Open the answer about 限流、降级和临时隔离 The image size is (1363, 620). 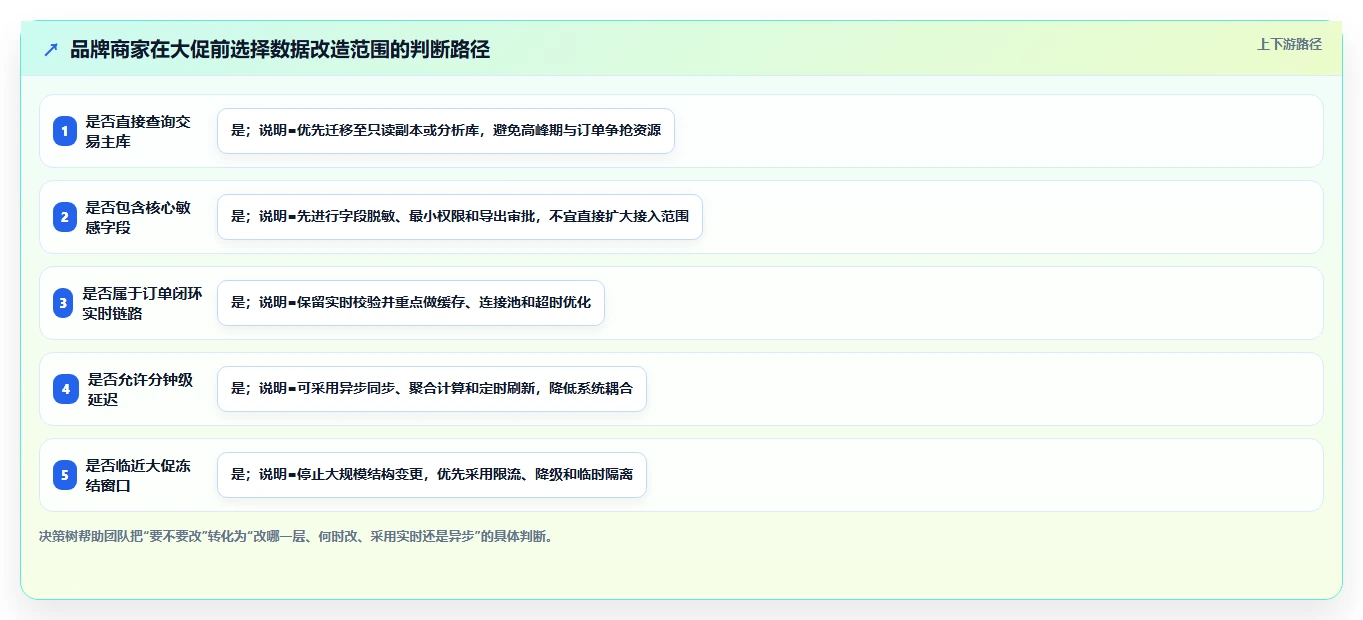tap(432, 475)
